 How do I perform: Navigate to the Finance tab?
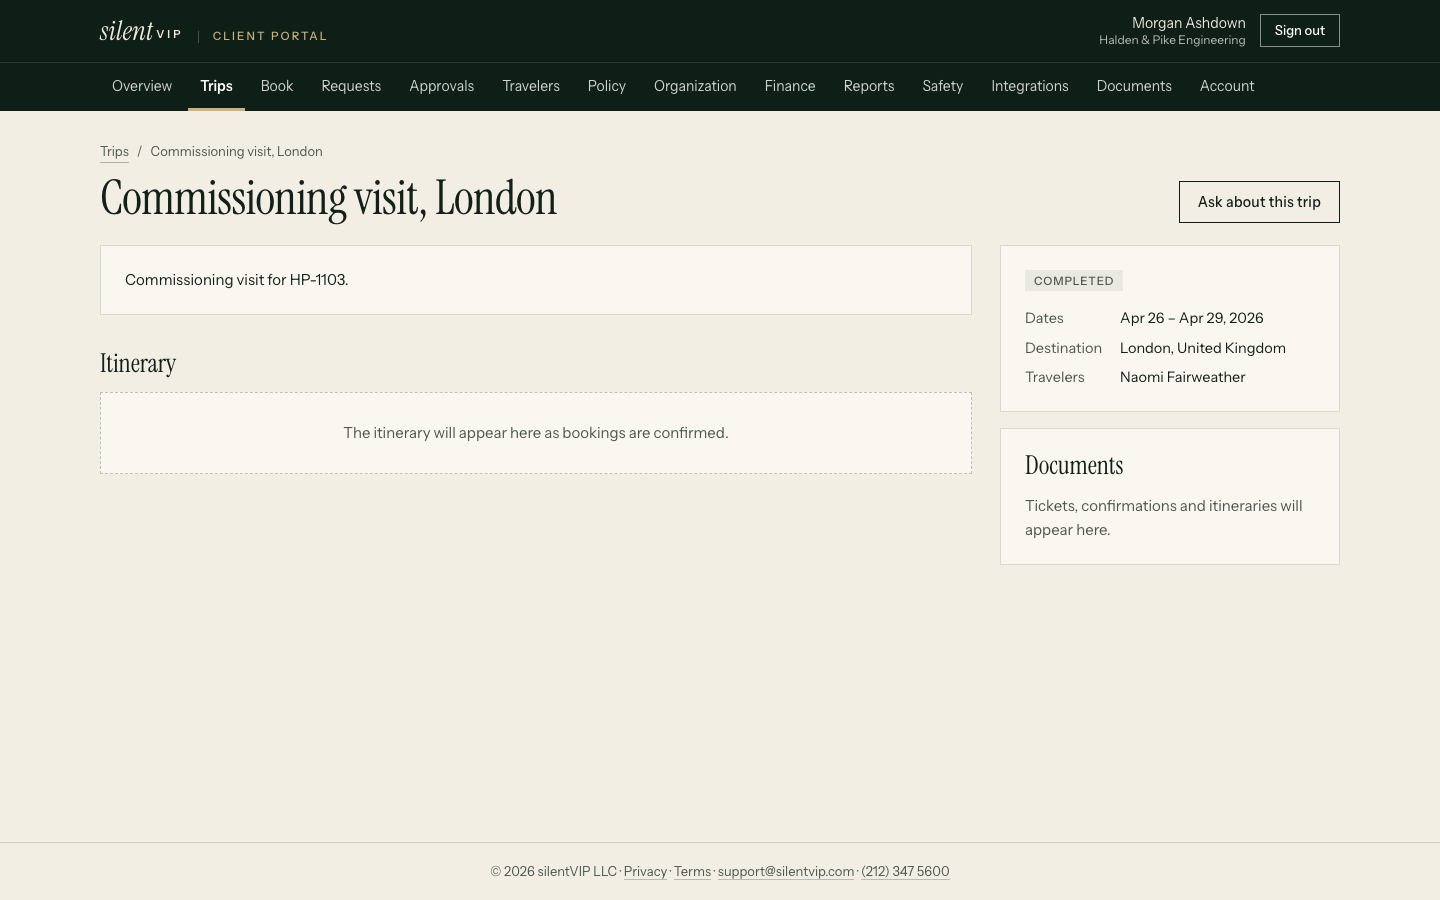[x=790, y=86]
